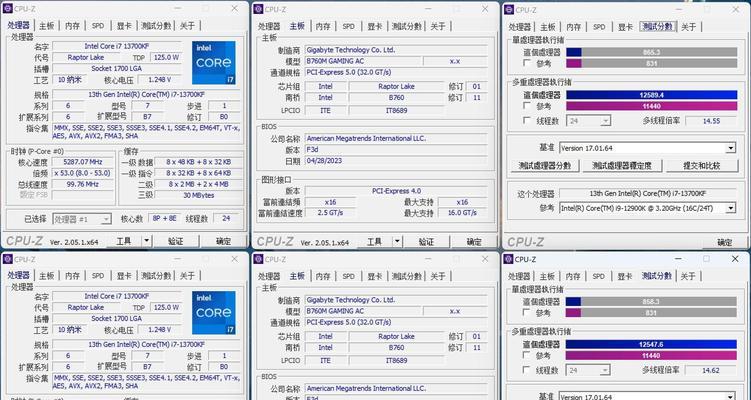The image size is (751, 400).
Task: Click CPU-Z title icon in lower-middle window
Action: point(259,259)
